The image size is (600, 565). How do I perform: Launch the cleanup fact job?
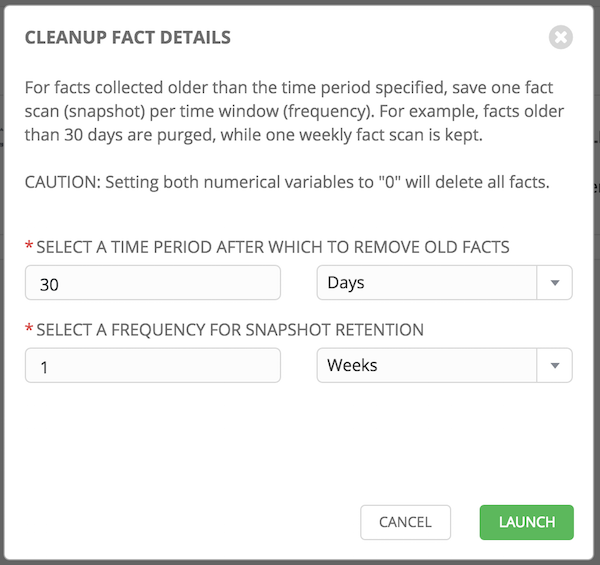(527, 522)
